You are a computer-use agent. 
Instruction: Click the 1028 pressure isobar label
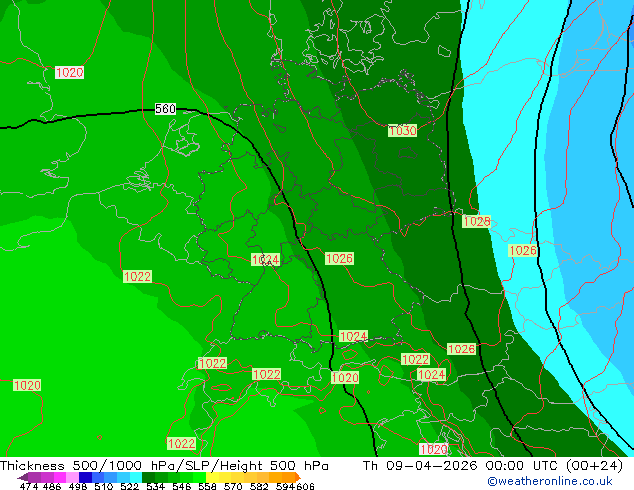coord(477,222)
